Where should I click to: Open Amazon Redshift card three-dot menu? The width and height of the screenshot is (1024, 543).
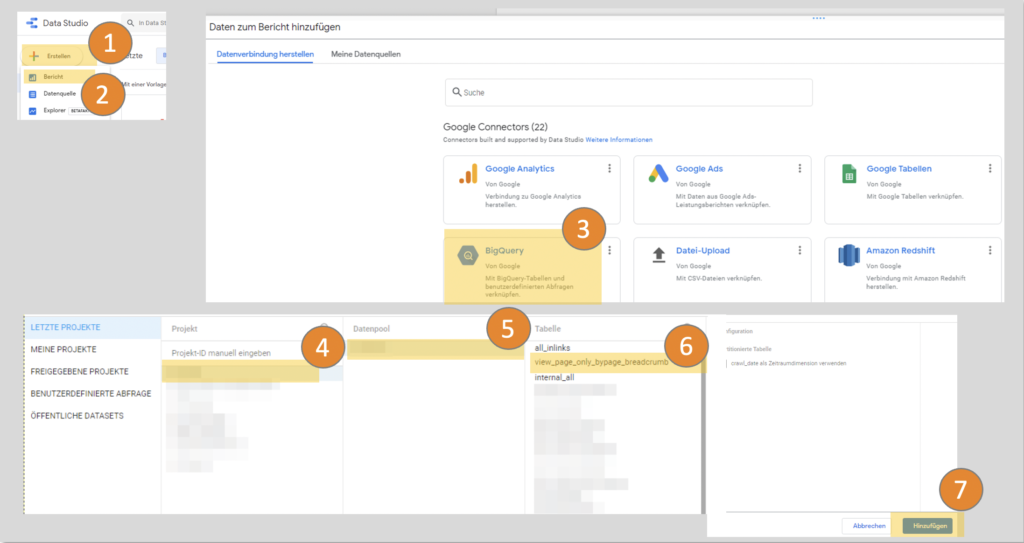click(x=990, y=250)
